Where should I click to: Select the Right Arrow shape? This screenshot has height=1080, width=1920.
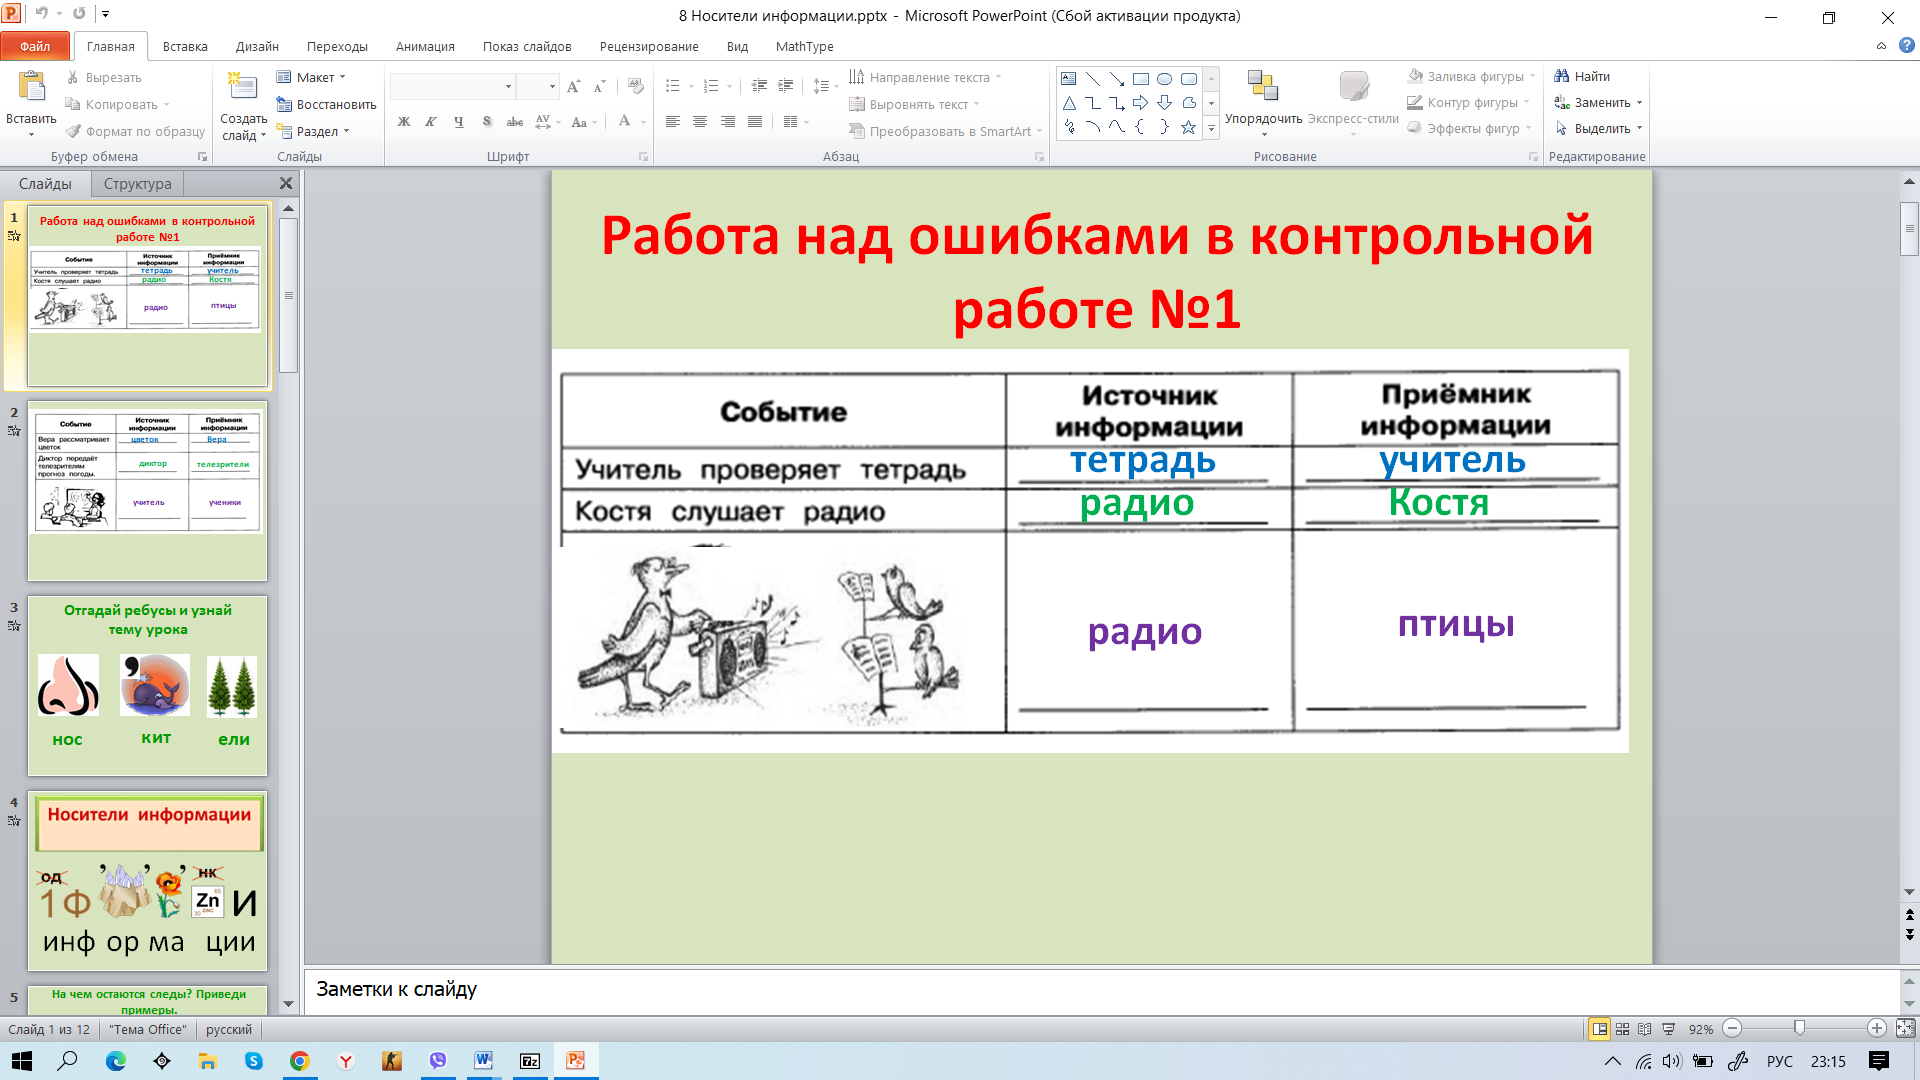pyautogui.click(x=1140, y=103)
